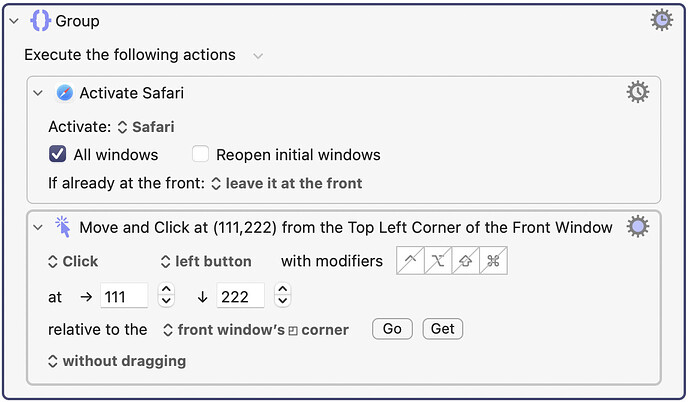Collapse the Group action

tap(14, 20)
